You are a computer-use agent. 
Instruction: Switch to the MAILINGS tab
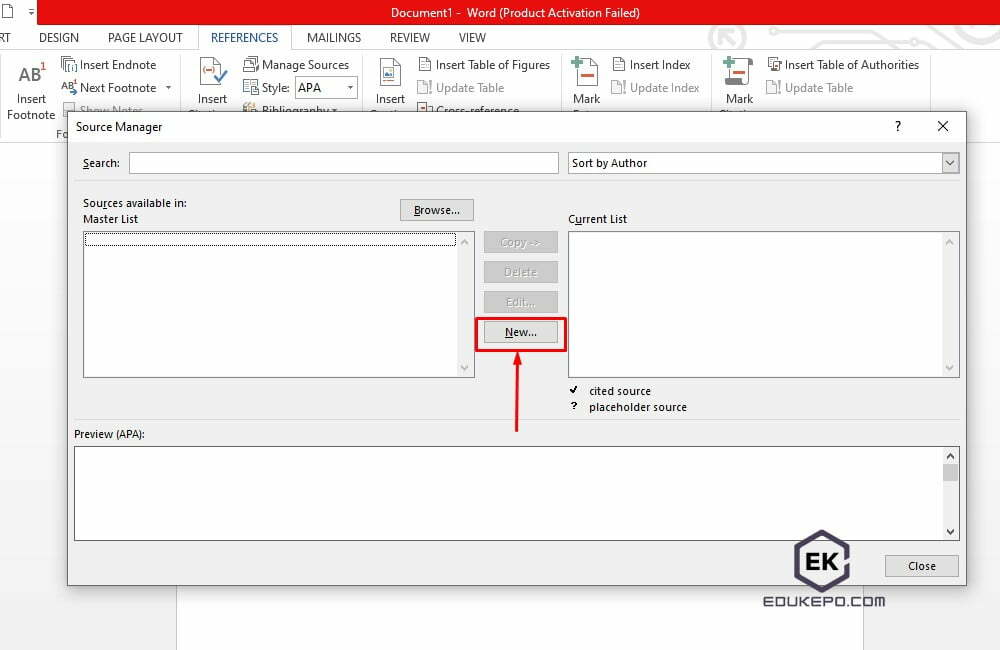pos(333,37)
